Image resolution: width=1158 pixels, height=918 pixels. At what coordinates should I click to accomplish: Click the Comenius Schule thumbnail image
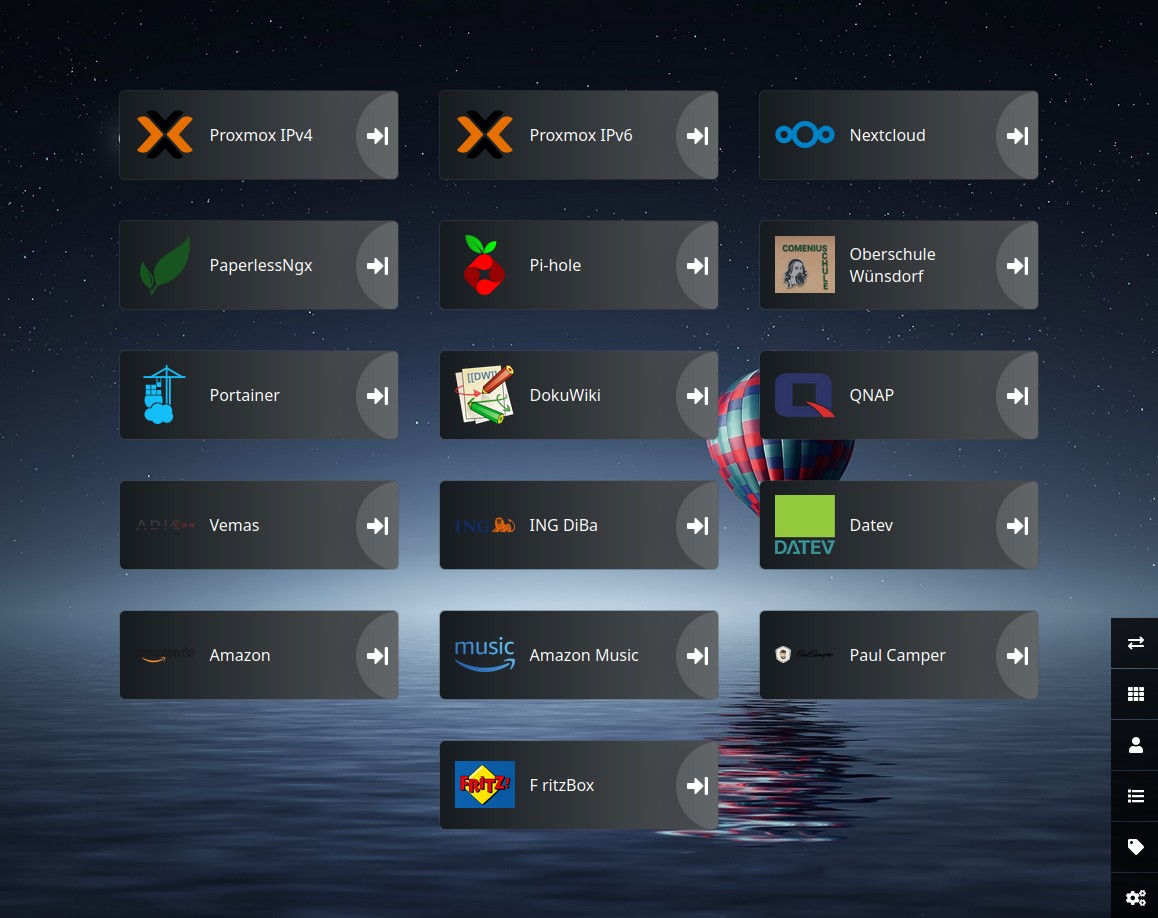tap(804, 264)
